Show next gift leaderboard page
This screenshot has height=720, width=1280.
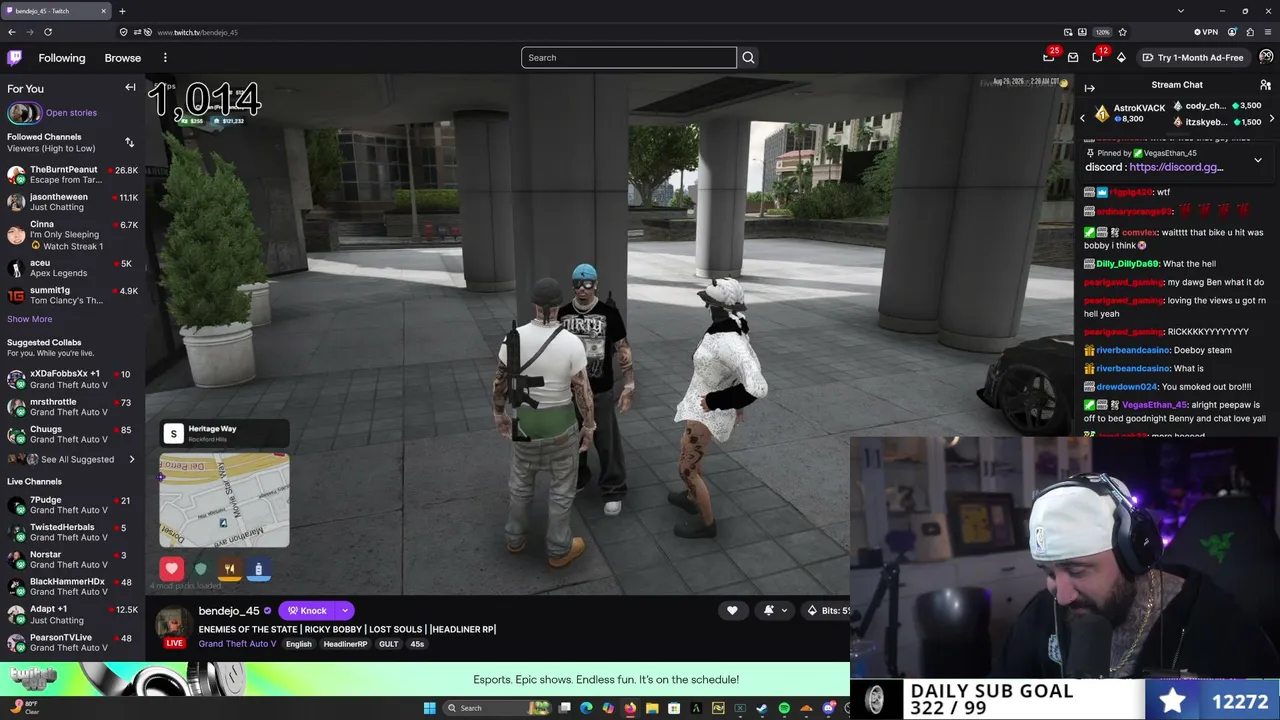pyautogui.click(x=1271, y=119)
